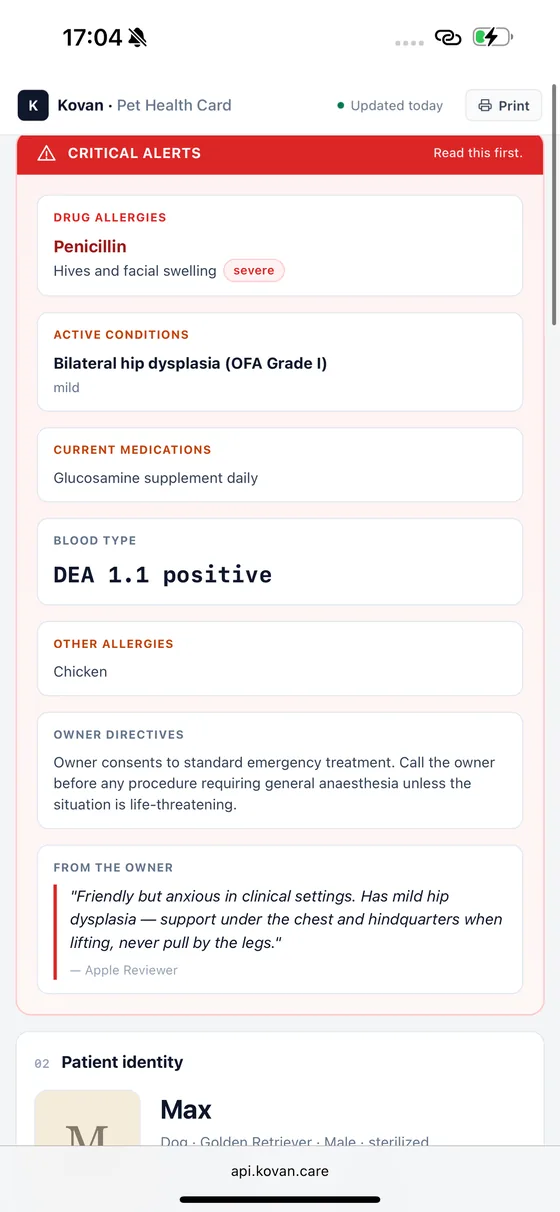
Task: Tap the Kovan Pet Health Card title
Action: (144, 105)
